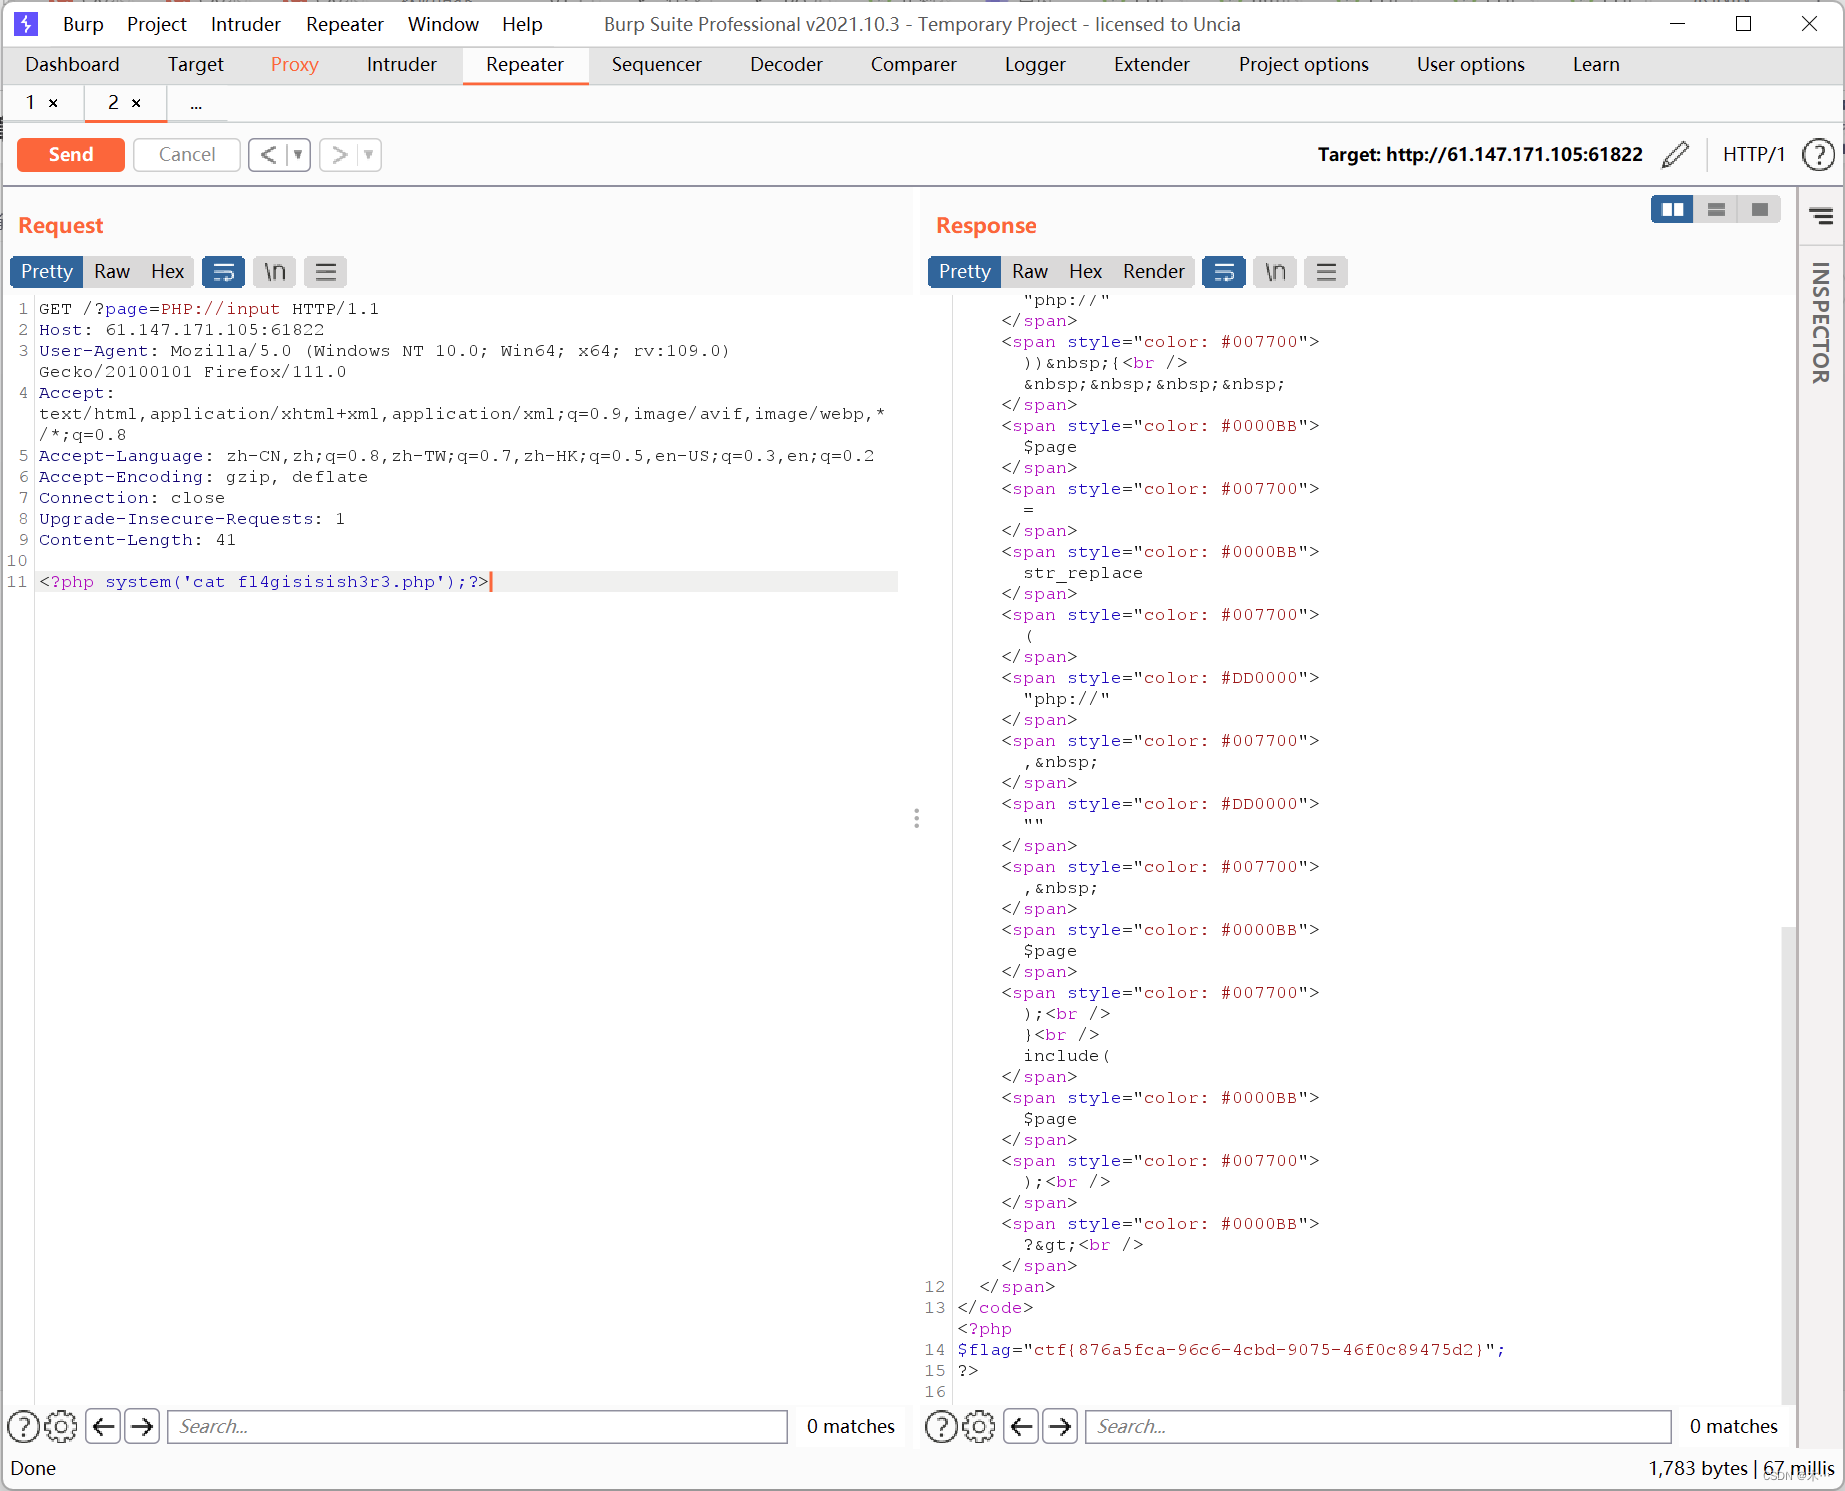Select Raw view in the Response panel
Image resolution: width=1845 pixels, height=1491 pixels.
click(1030, 272)
